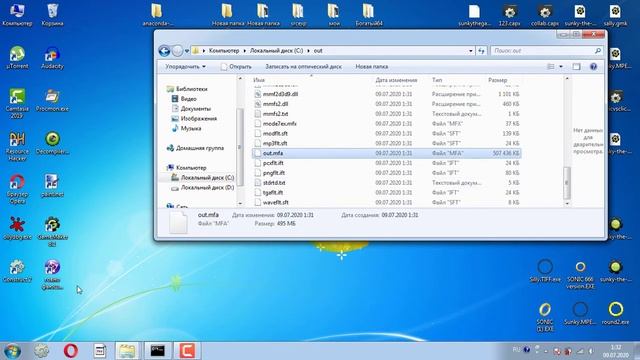The width and height of the screenshot is (640, 360).
Task: Select sally.gmk file on the desktop
Action: pyautogui.click(x=615, y=15)
